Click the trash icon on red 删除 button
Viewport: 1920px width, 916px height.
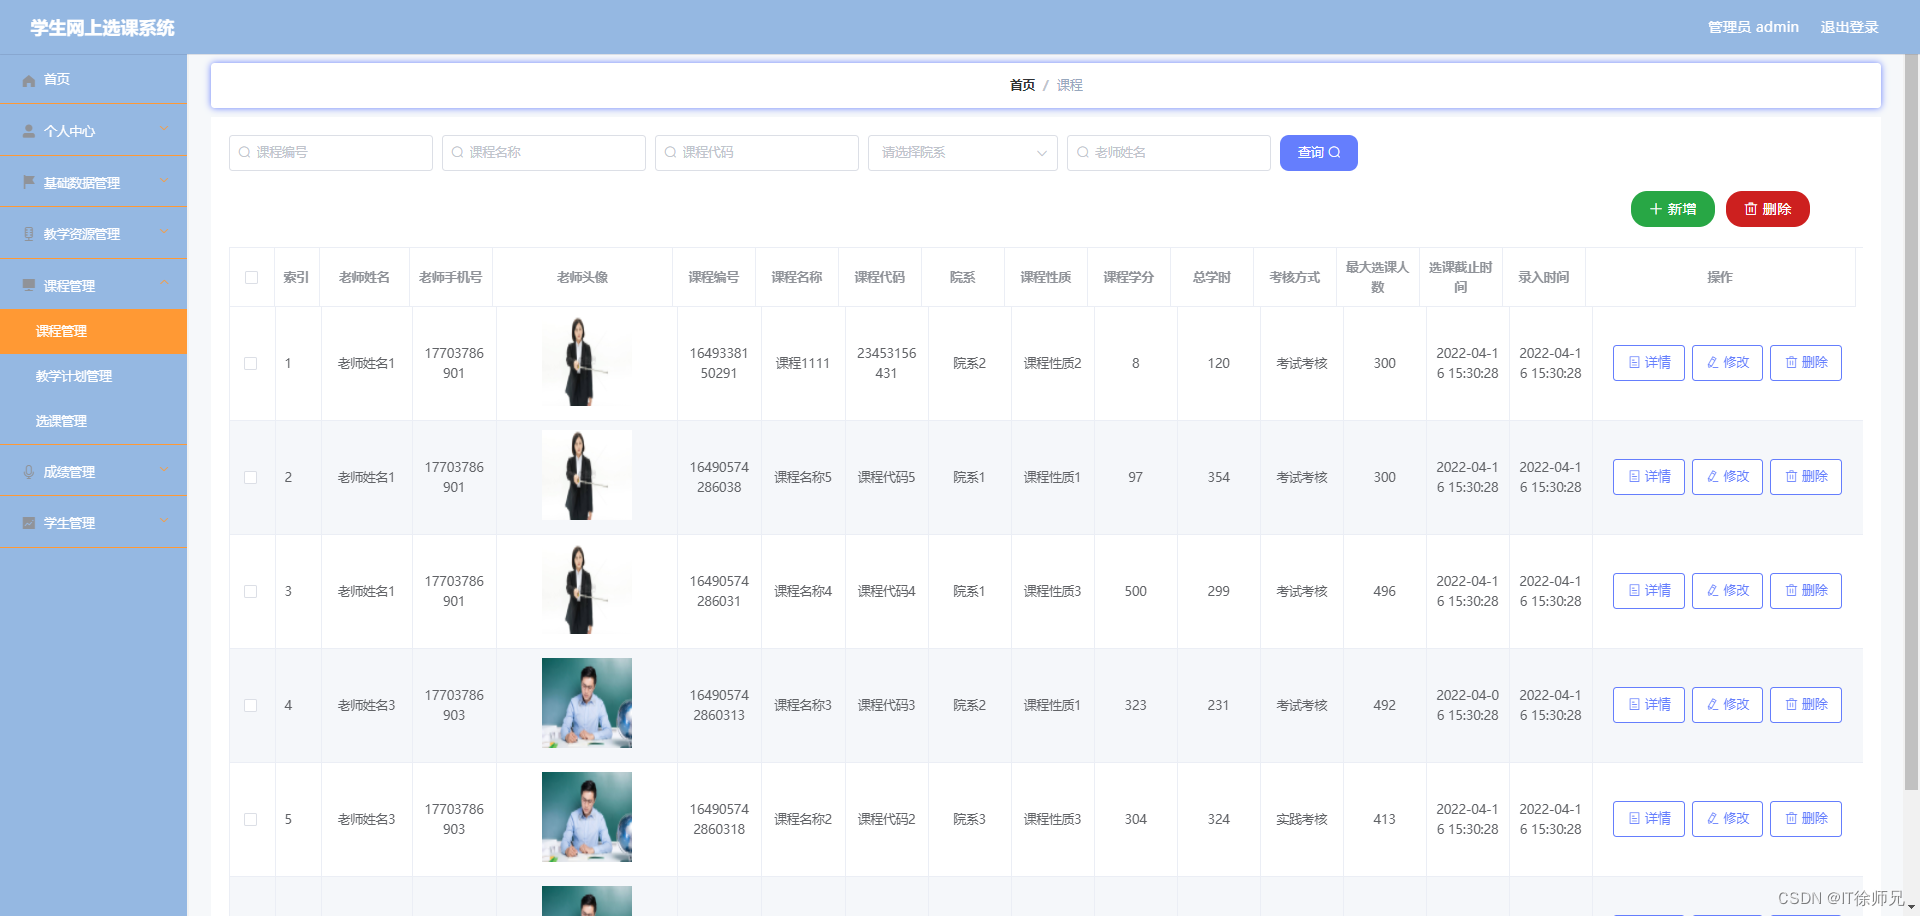[1751, 209]
